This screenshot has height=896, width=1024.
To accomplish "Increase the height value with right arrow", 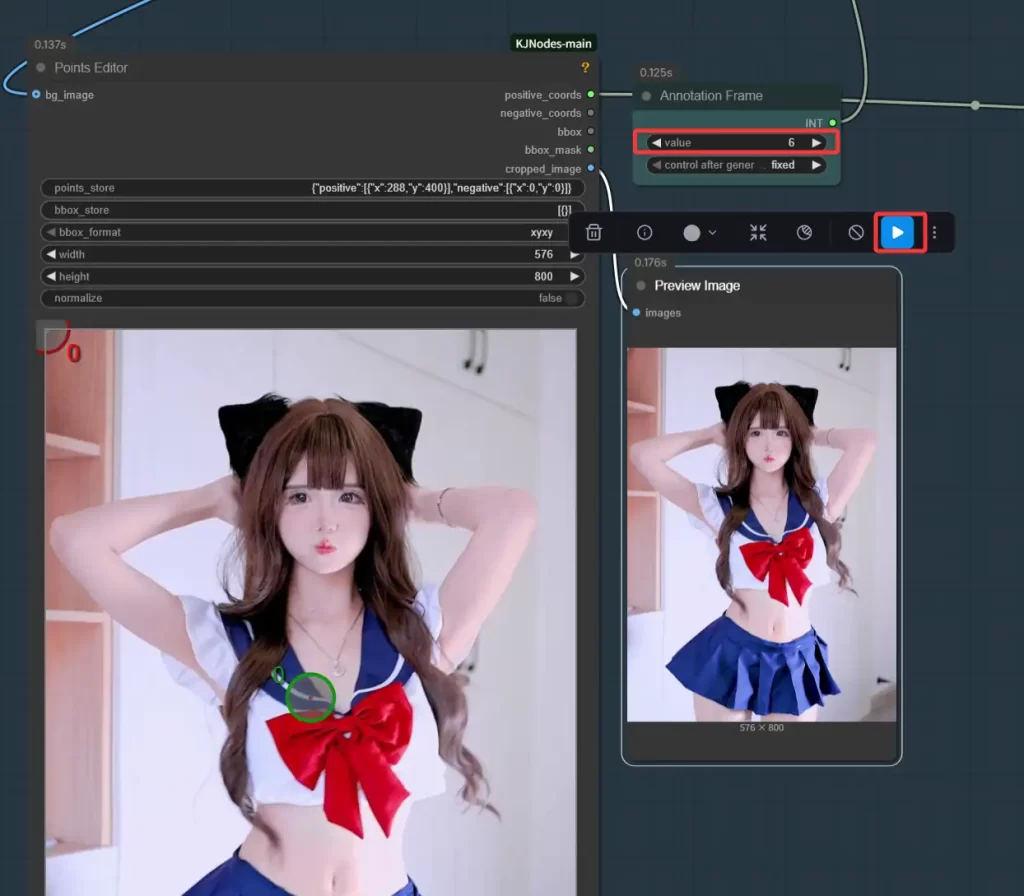I will click(574, 276).
